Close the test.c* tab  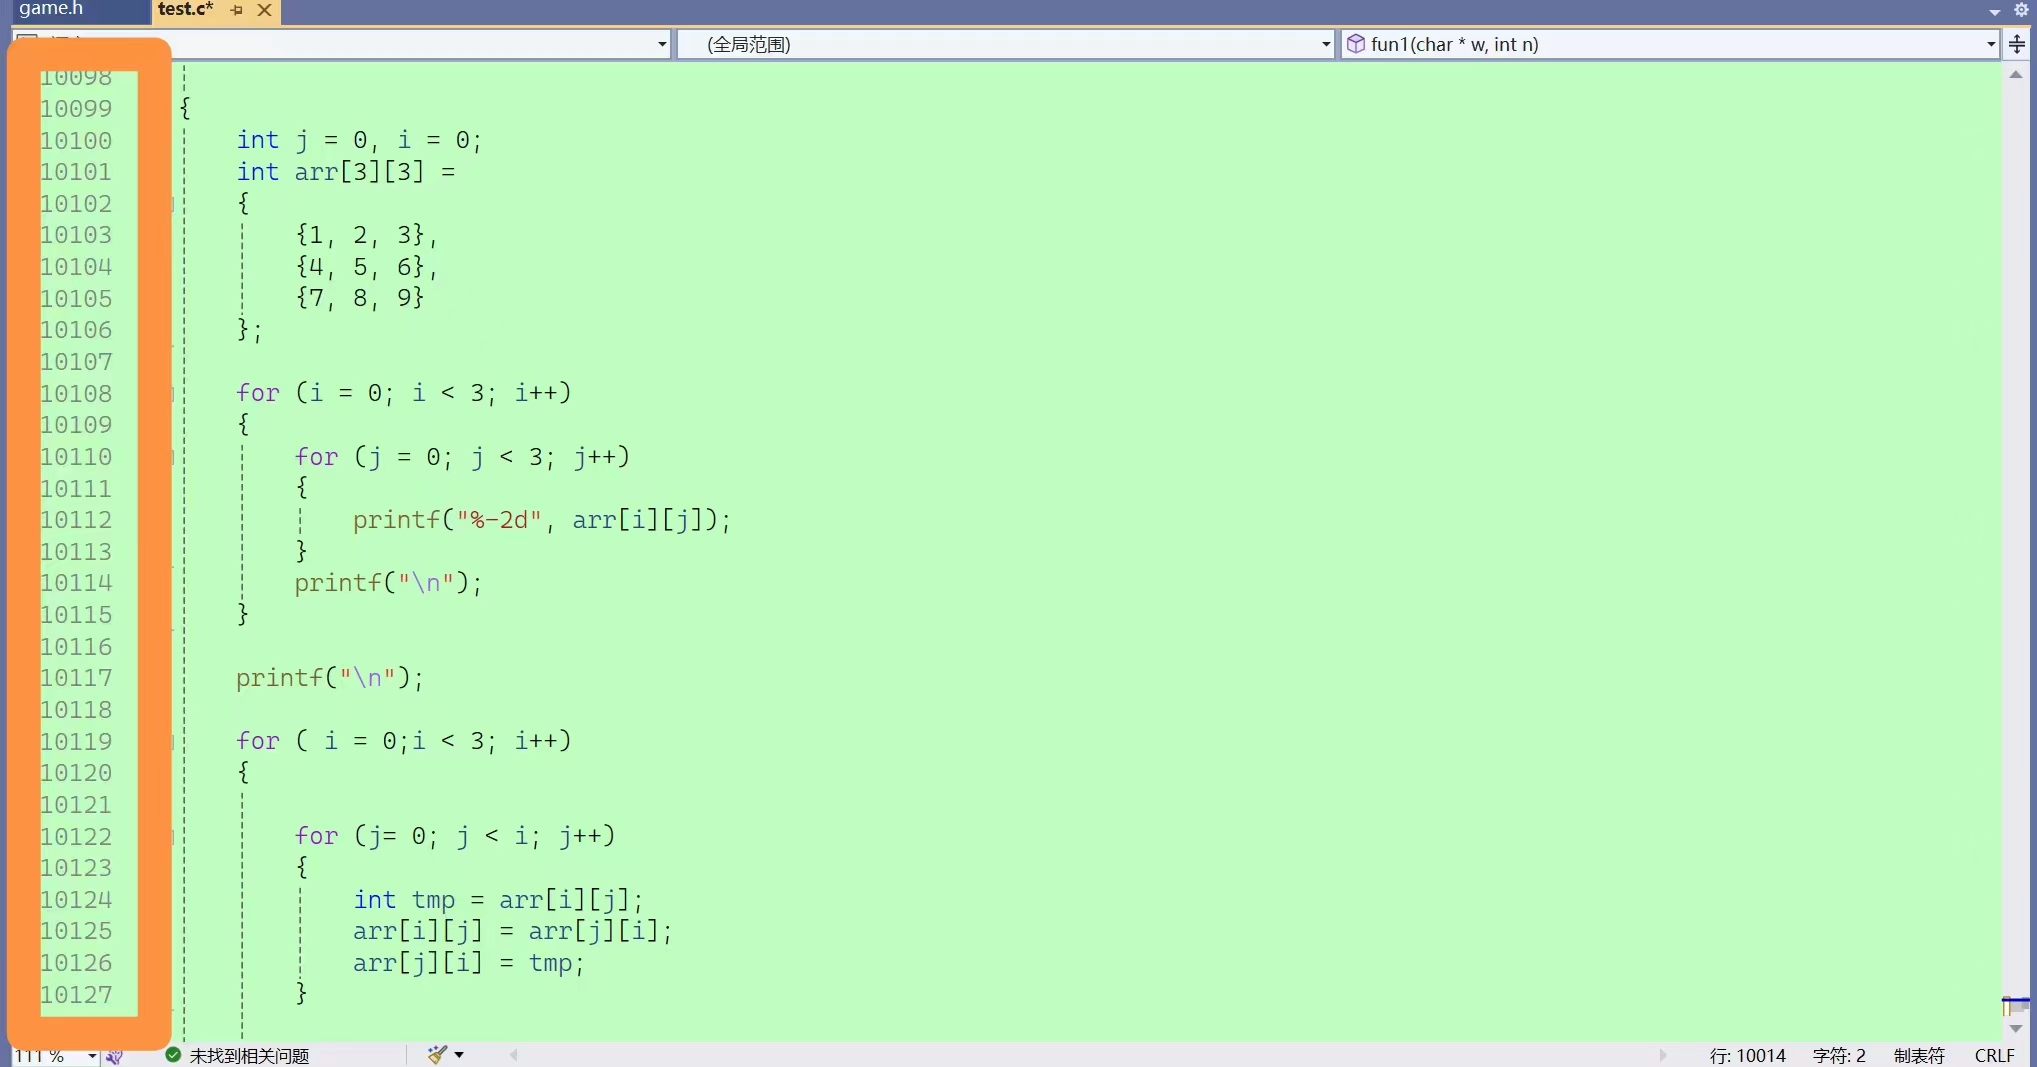264,10
